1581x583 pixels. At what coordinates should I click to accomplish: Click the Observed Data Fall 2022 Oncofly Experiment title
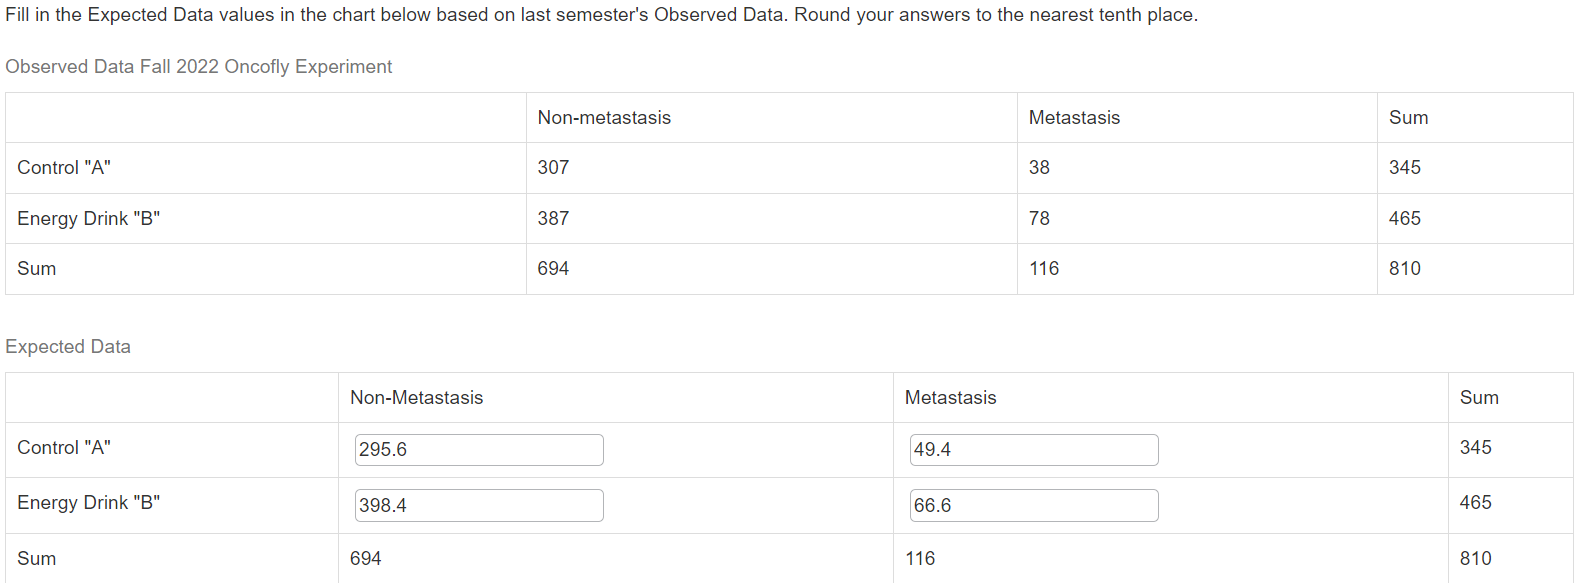tap(199, 67)
